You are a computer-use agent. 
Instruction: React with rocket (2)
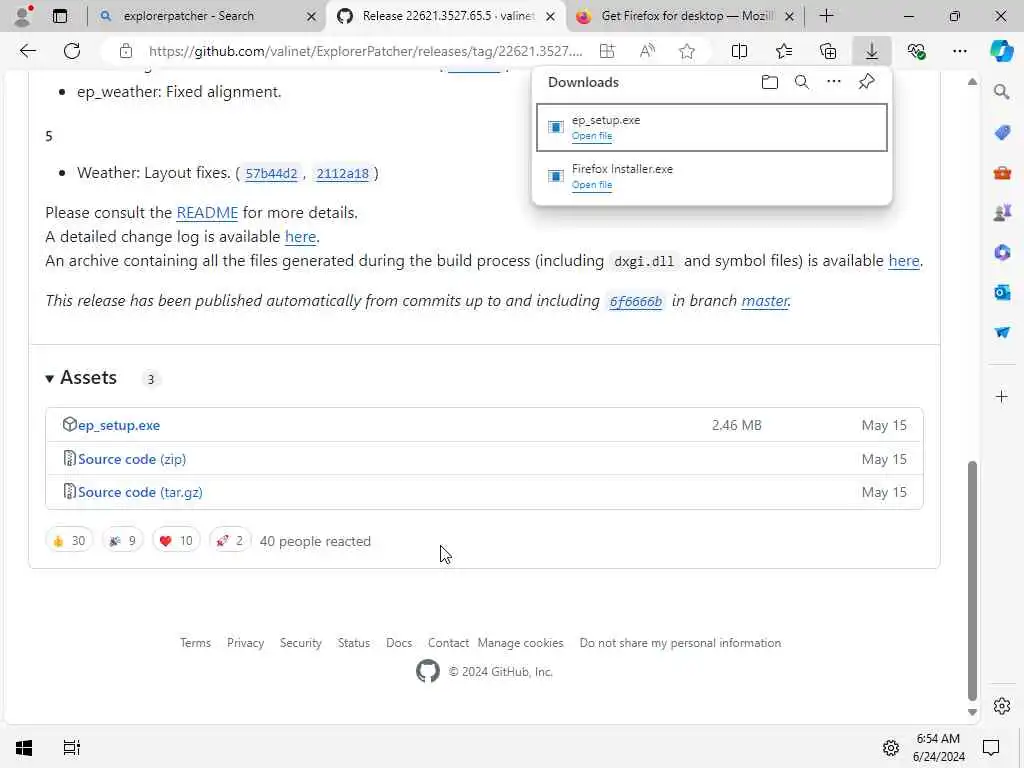click(x=230, y=541)
